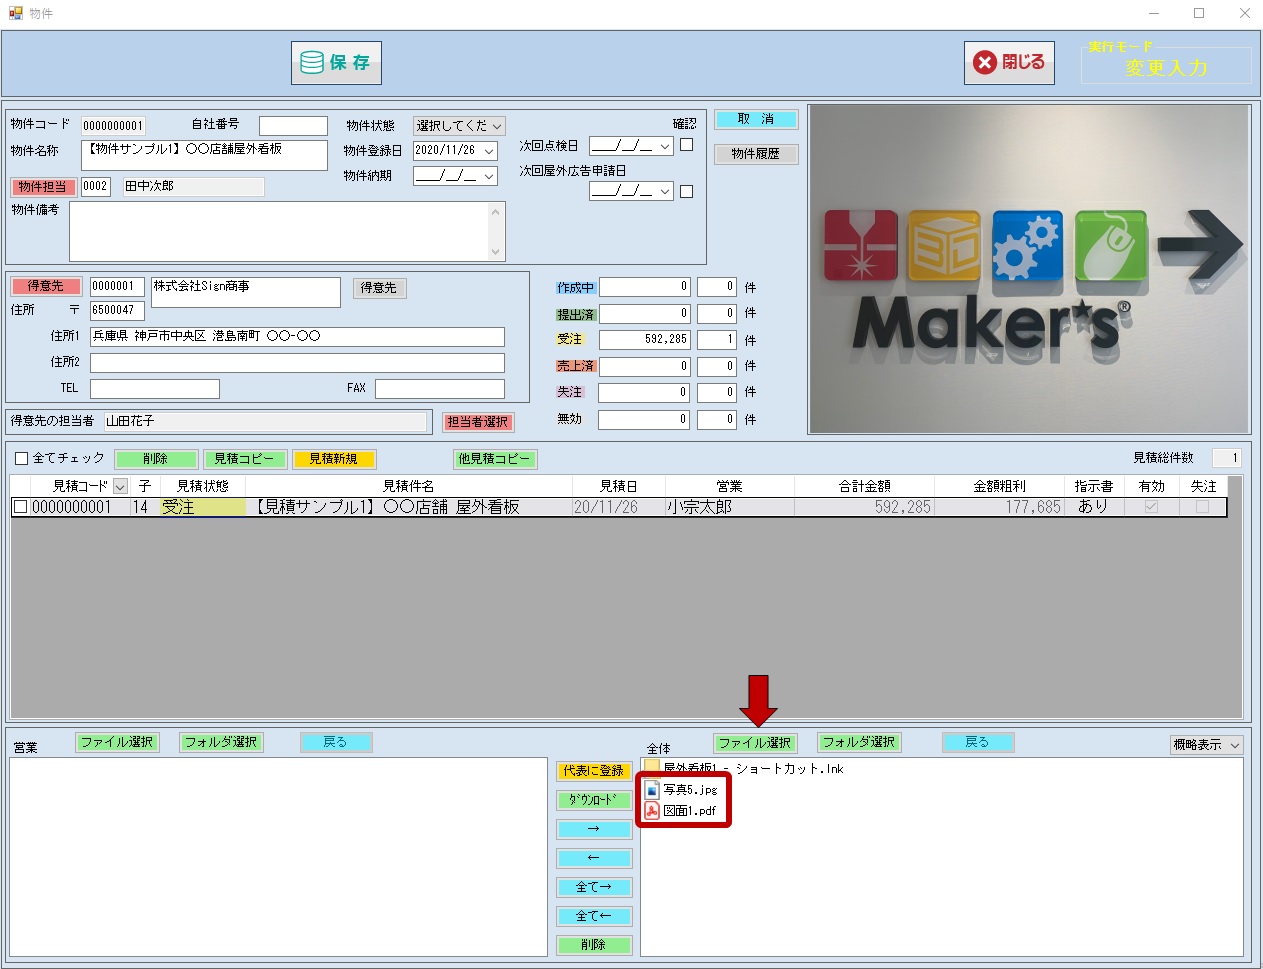Click the red X icon on 閉じる
The image size is (1263, 969).
985,62
